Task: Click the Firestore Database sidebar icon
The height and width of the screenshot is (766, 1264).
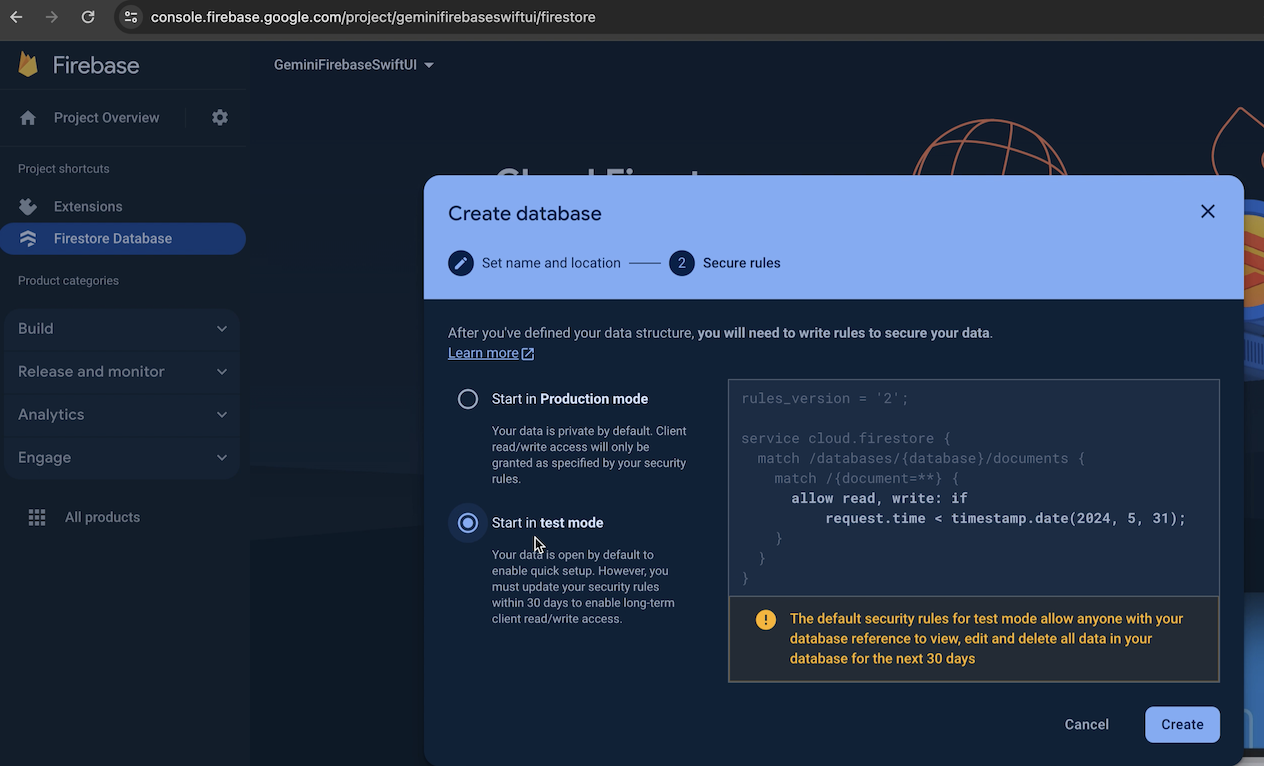Action: [28, 239]
